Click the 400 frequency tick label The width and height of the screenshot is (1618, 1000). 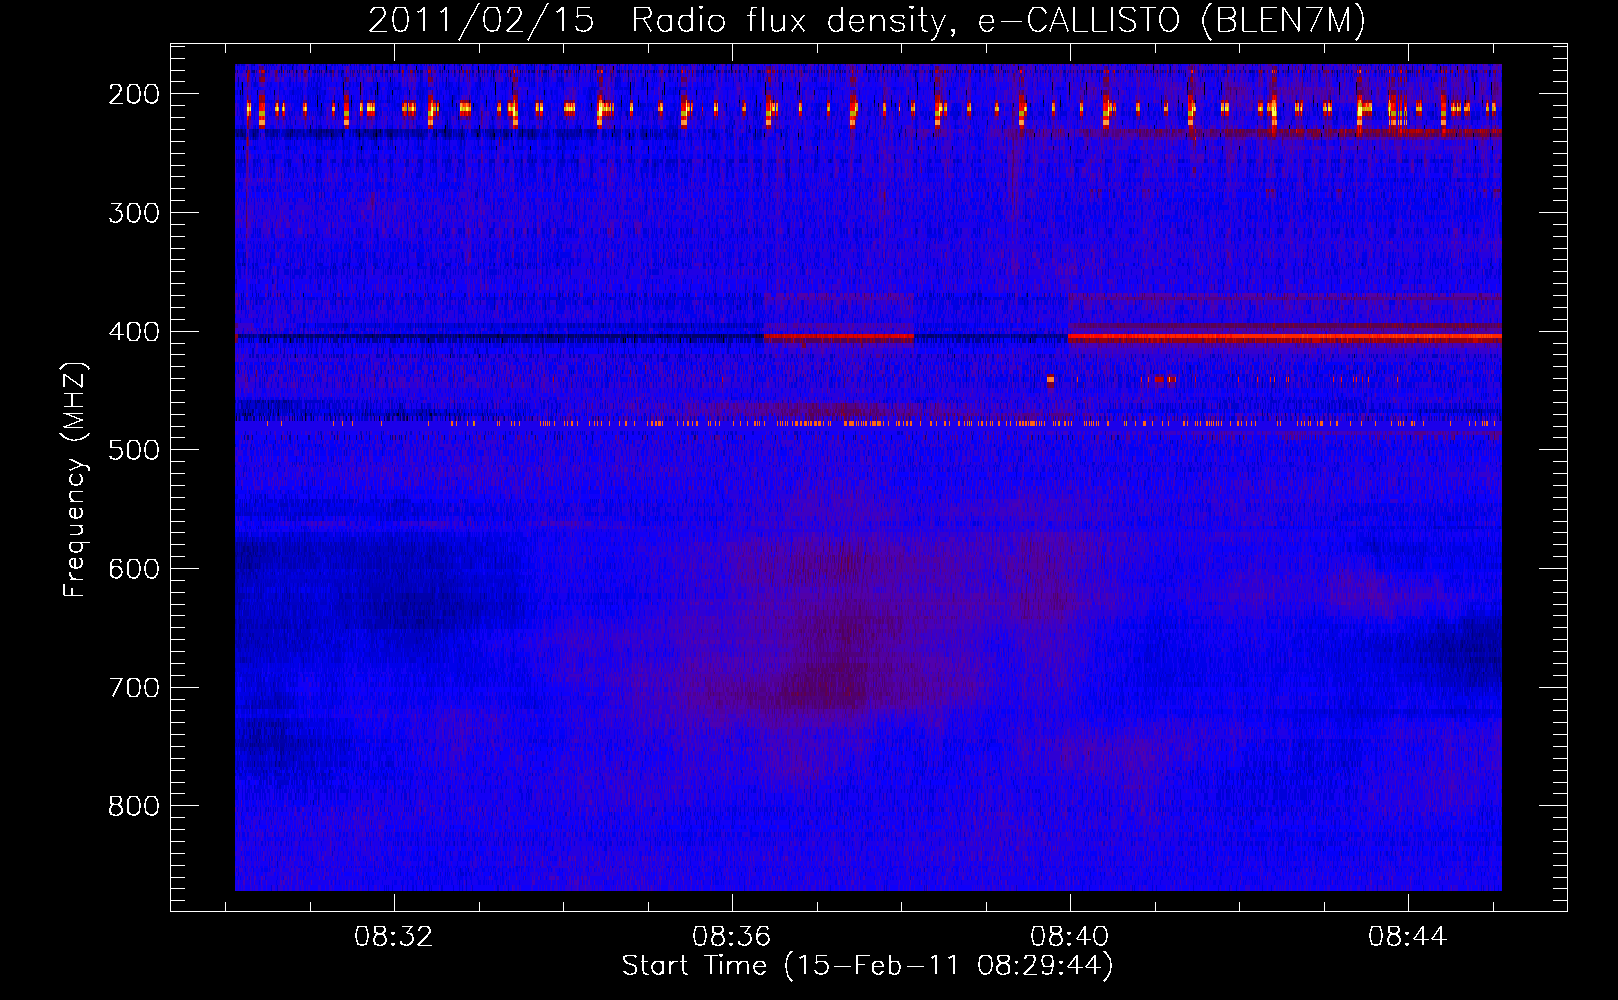pos(133,332)
